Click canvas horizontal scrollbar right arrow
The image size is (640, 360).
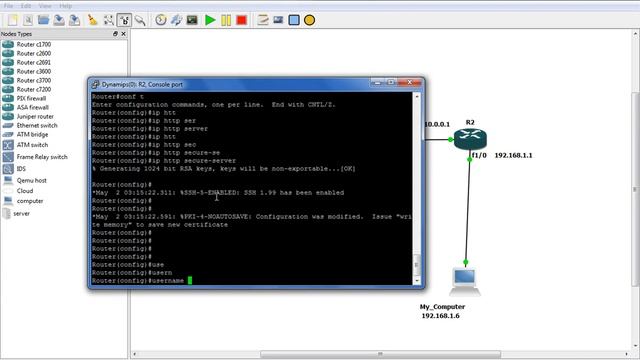click(627, 354)
